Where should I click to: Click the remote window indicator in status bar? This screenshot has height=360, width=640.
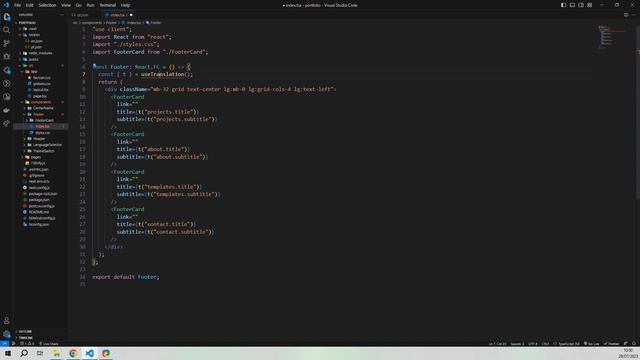4,344
